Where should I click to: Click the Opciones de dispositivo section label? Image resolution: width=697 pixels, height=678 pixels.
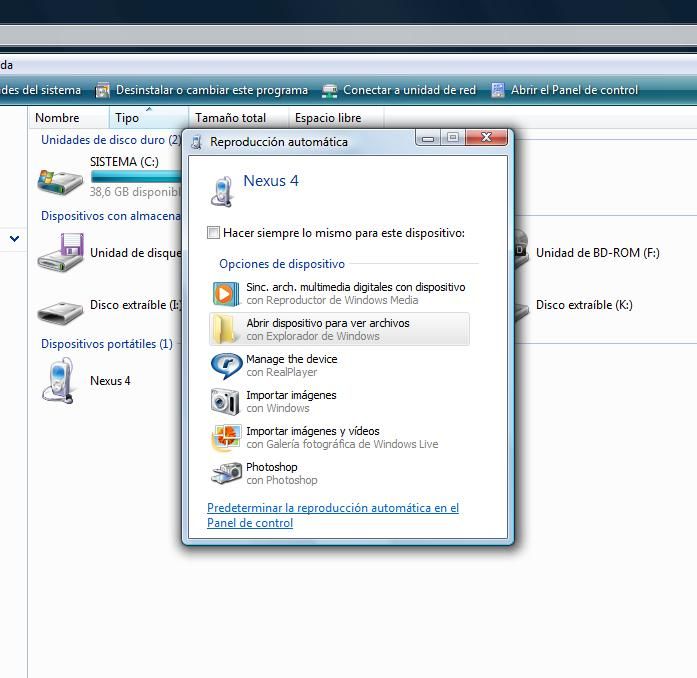point(282,264)
